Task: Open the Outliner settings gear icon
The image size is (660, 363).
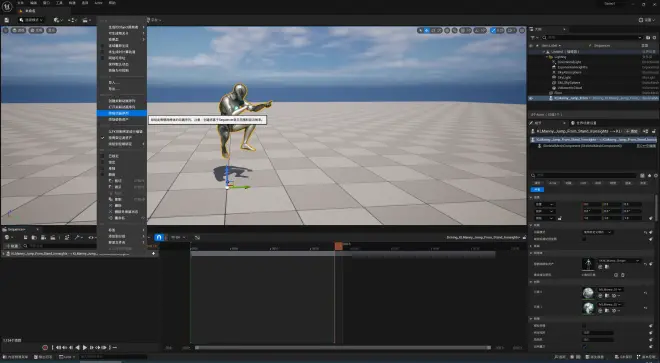Action: [655, 37]
